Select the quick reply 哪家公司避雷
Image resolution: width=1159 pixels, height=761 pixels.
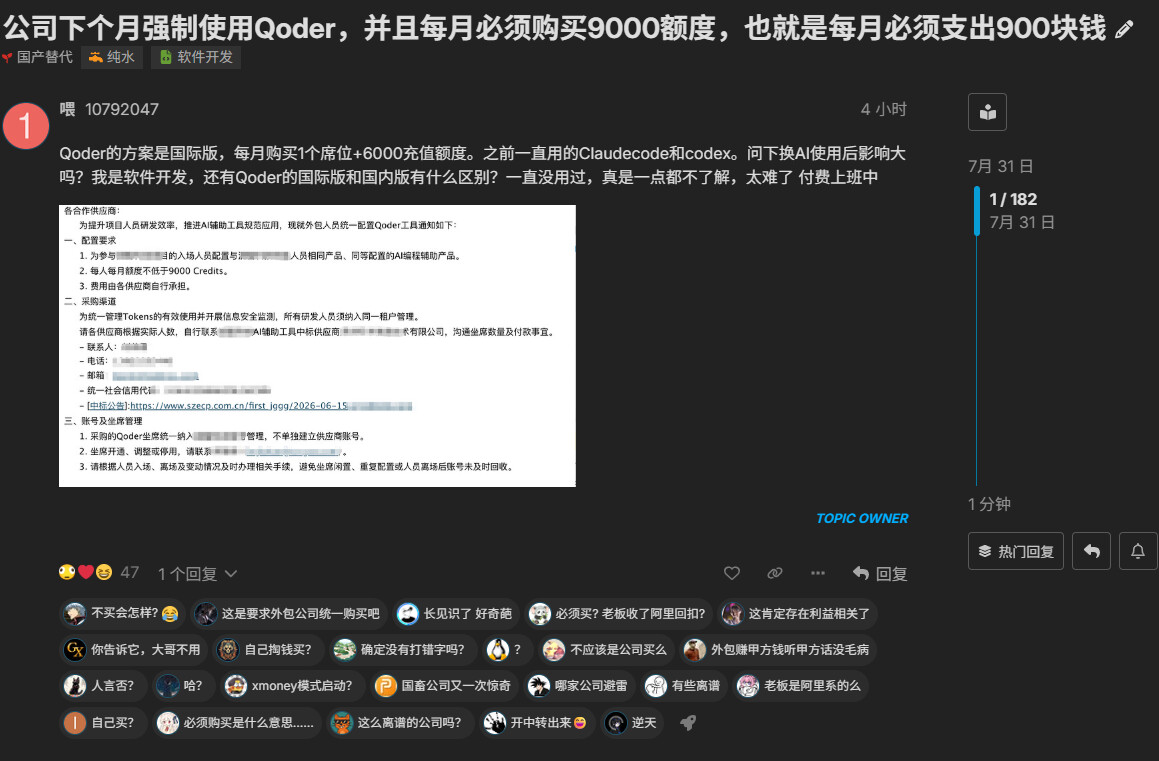(580, 686)
